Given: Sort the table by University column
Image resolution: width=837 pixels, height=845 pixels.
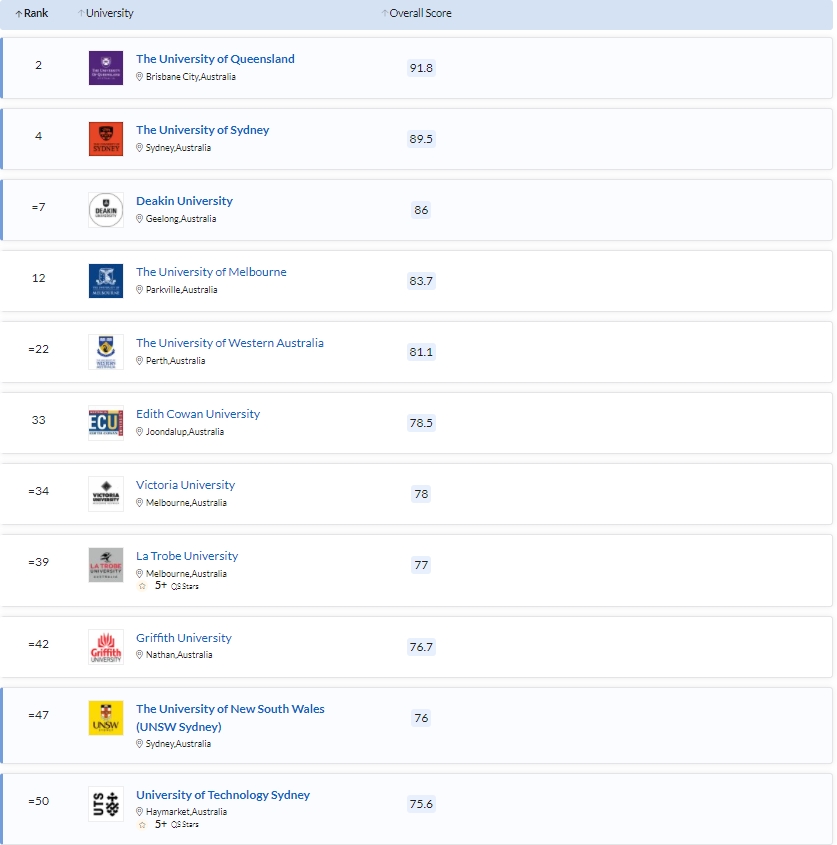Looking at the screenshot, I should 106,14.
